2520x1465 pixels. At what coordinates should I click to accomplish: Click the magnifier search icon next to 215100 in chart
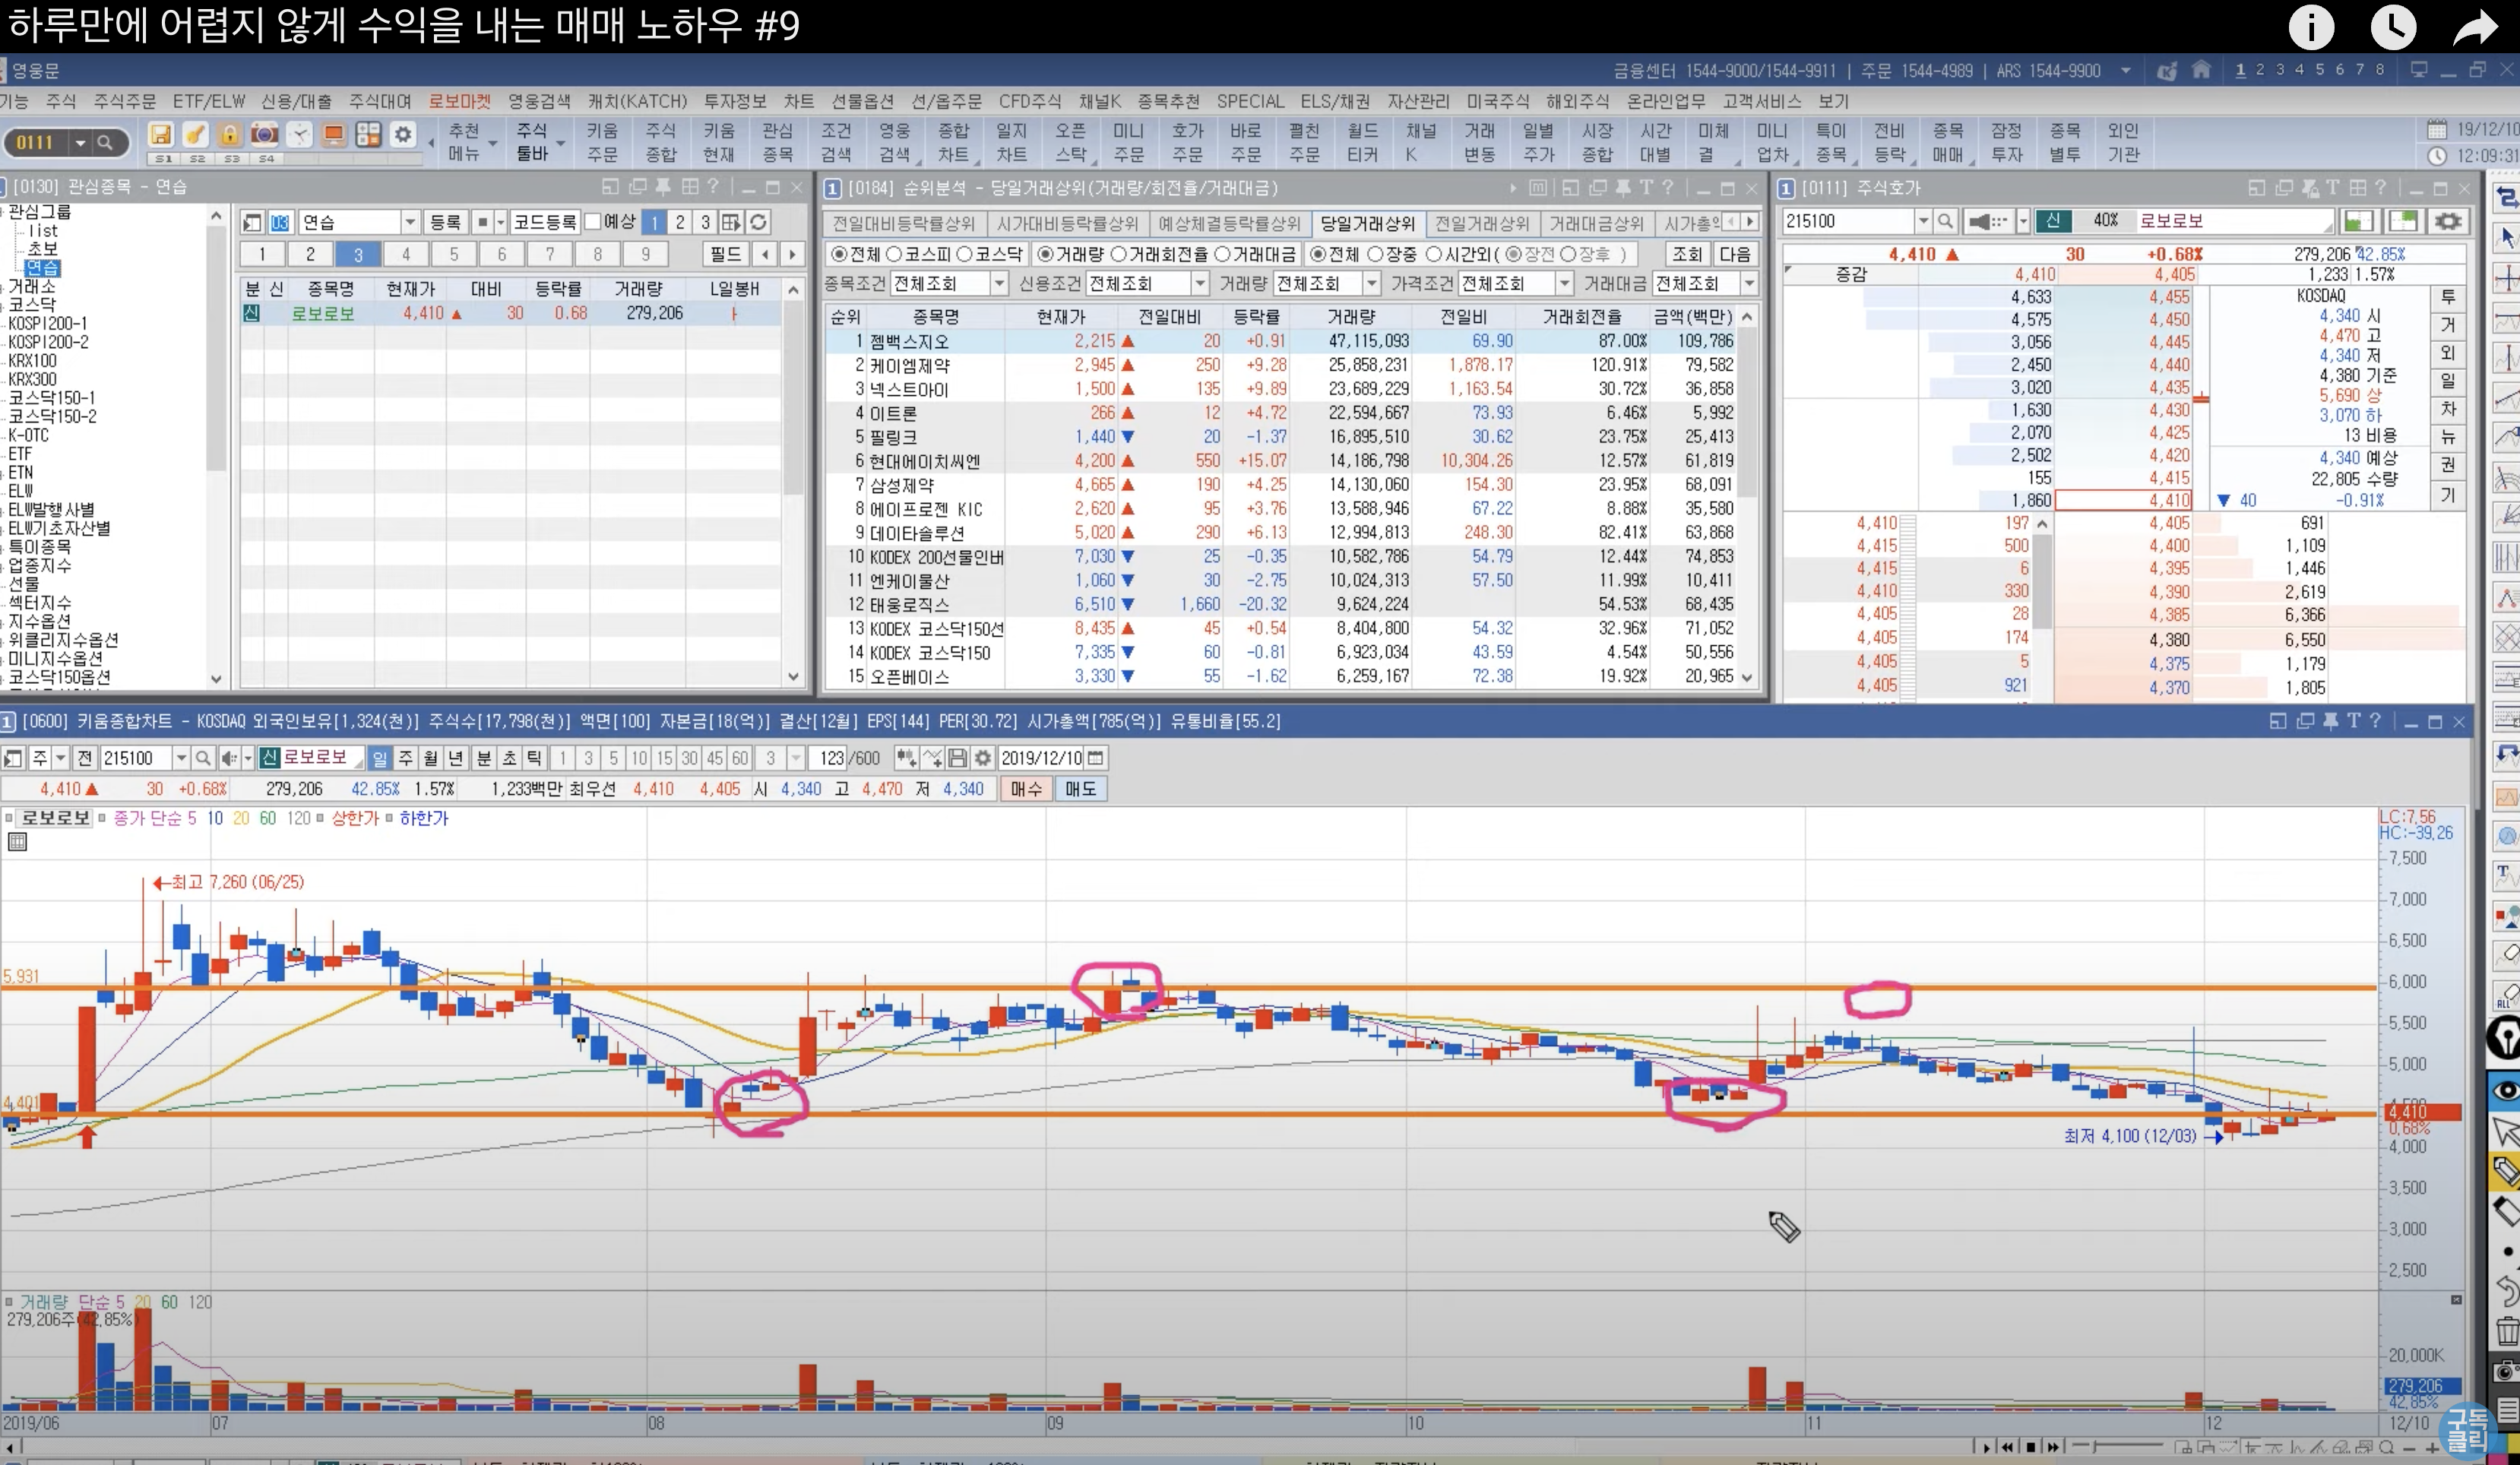pos(203,758)
